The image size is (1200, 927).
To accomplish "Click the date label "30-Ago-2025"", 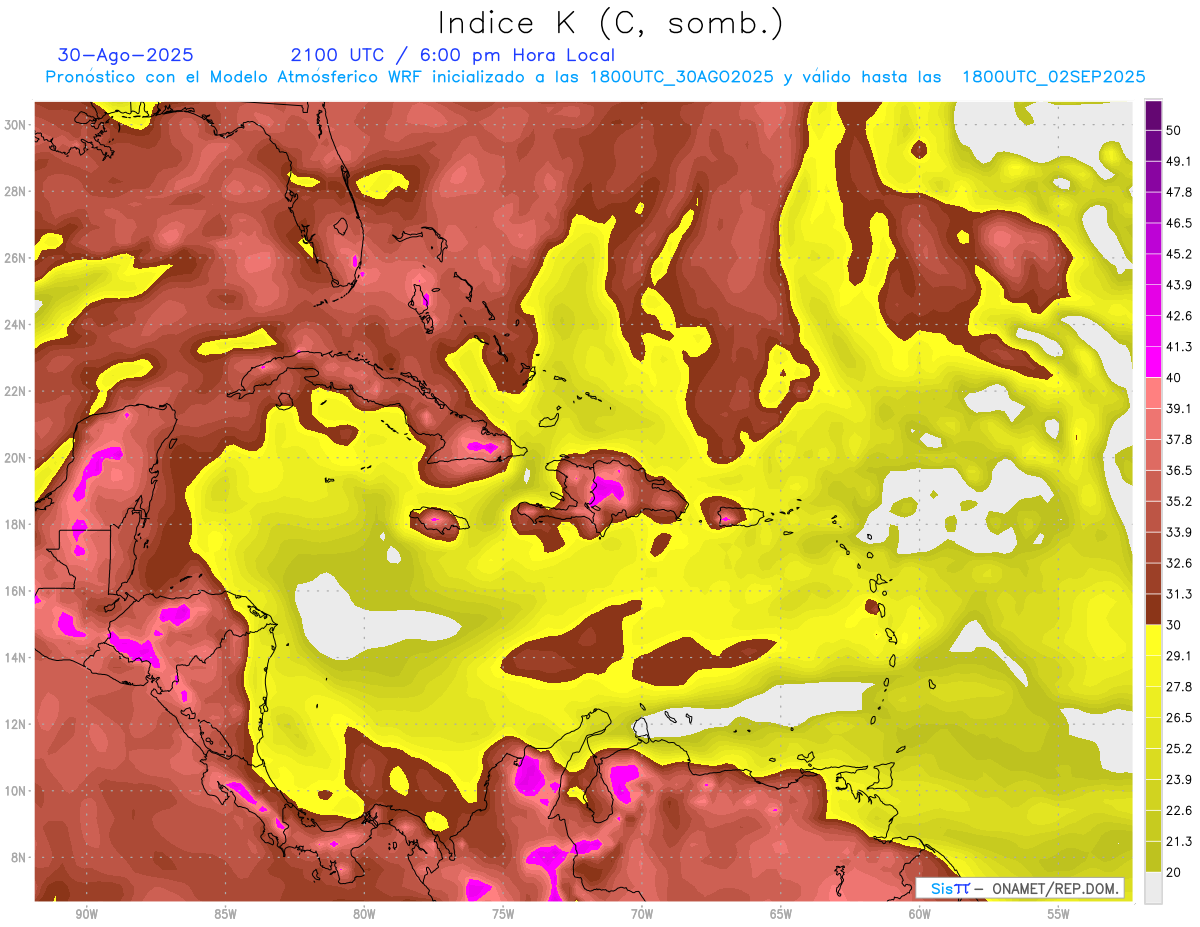I will (125, 55).
